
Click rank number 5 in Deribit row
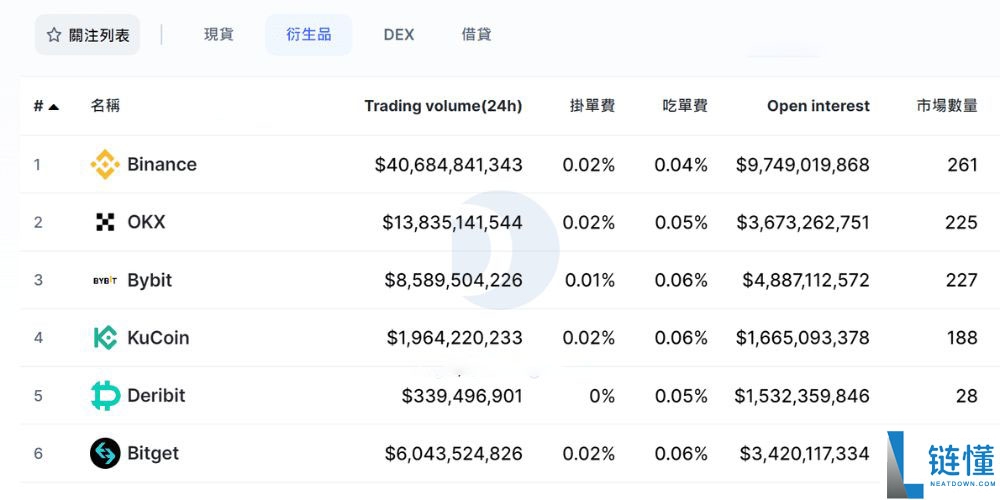tap(38, 395)
